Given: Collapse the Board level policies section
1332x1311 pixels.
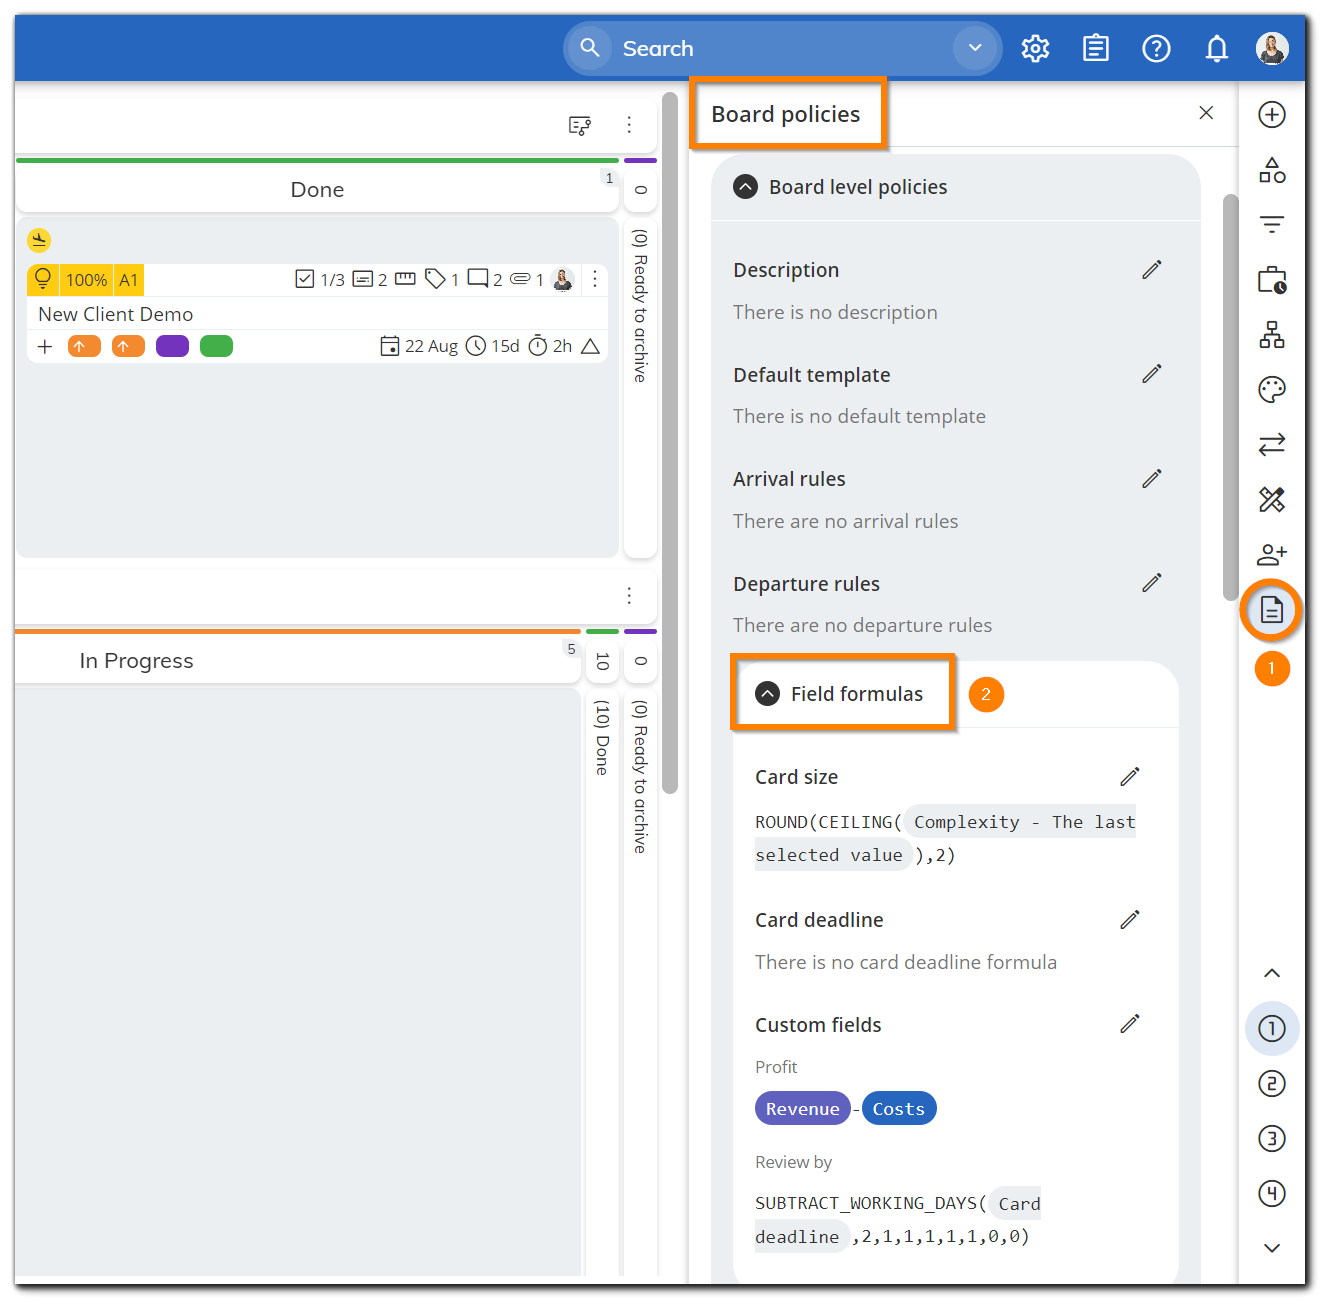Looking at the screenshot, I should [746, 187].
